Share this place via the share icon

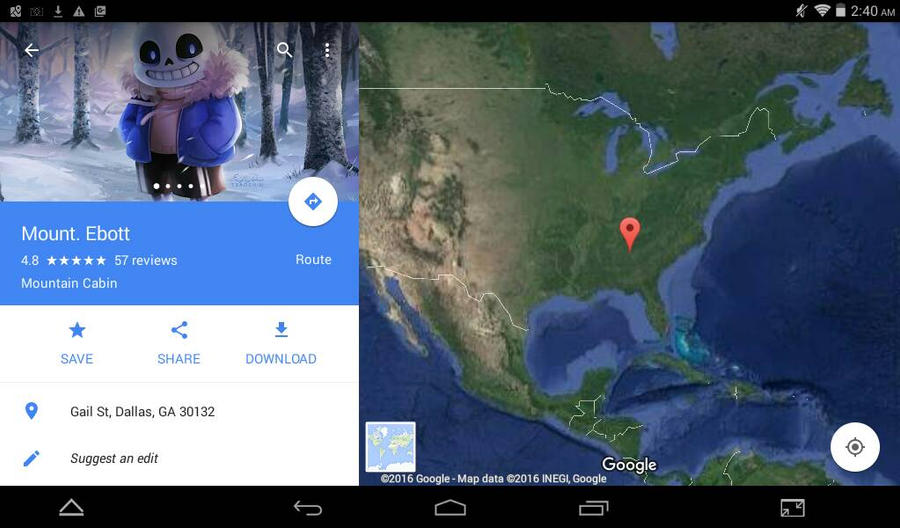click(179, 343)
